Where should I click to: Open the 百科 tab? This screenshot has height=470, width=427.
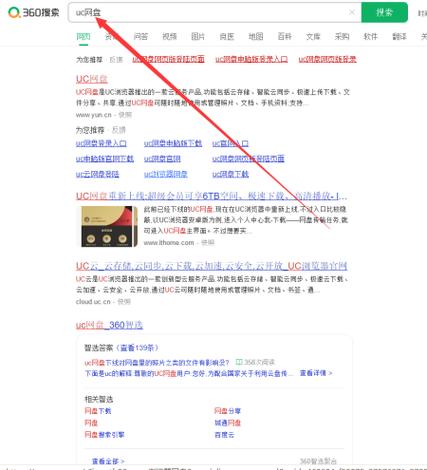(284, 36)
